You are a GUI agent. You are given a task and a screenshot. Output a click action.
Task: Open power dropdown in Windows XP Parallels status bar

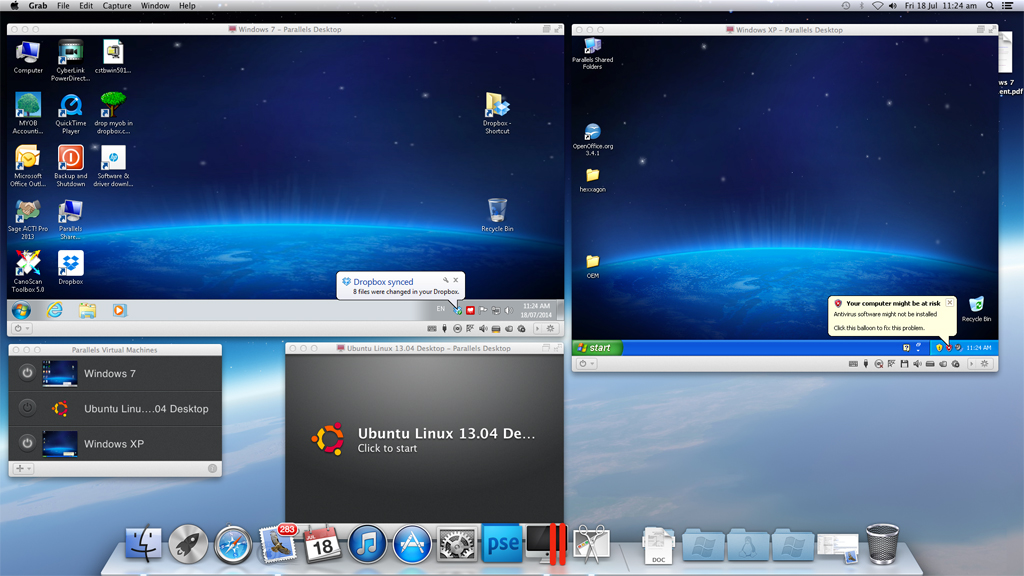pyautogui.click(x=587, y=364)
